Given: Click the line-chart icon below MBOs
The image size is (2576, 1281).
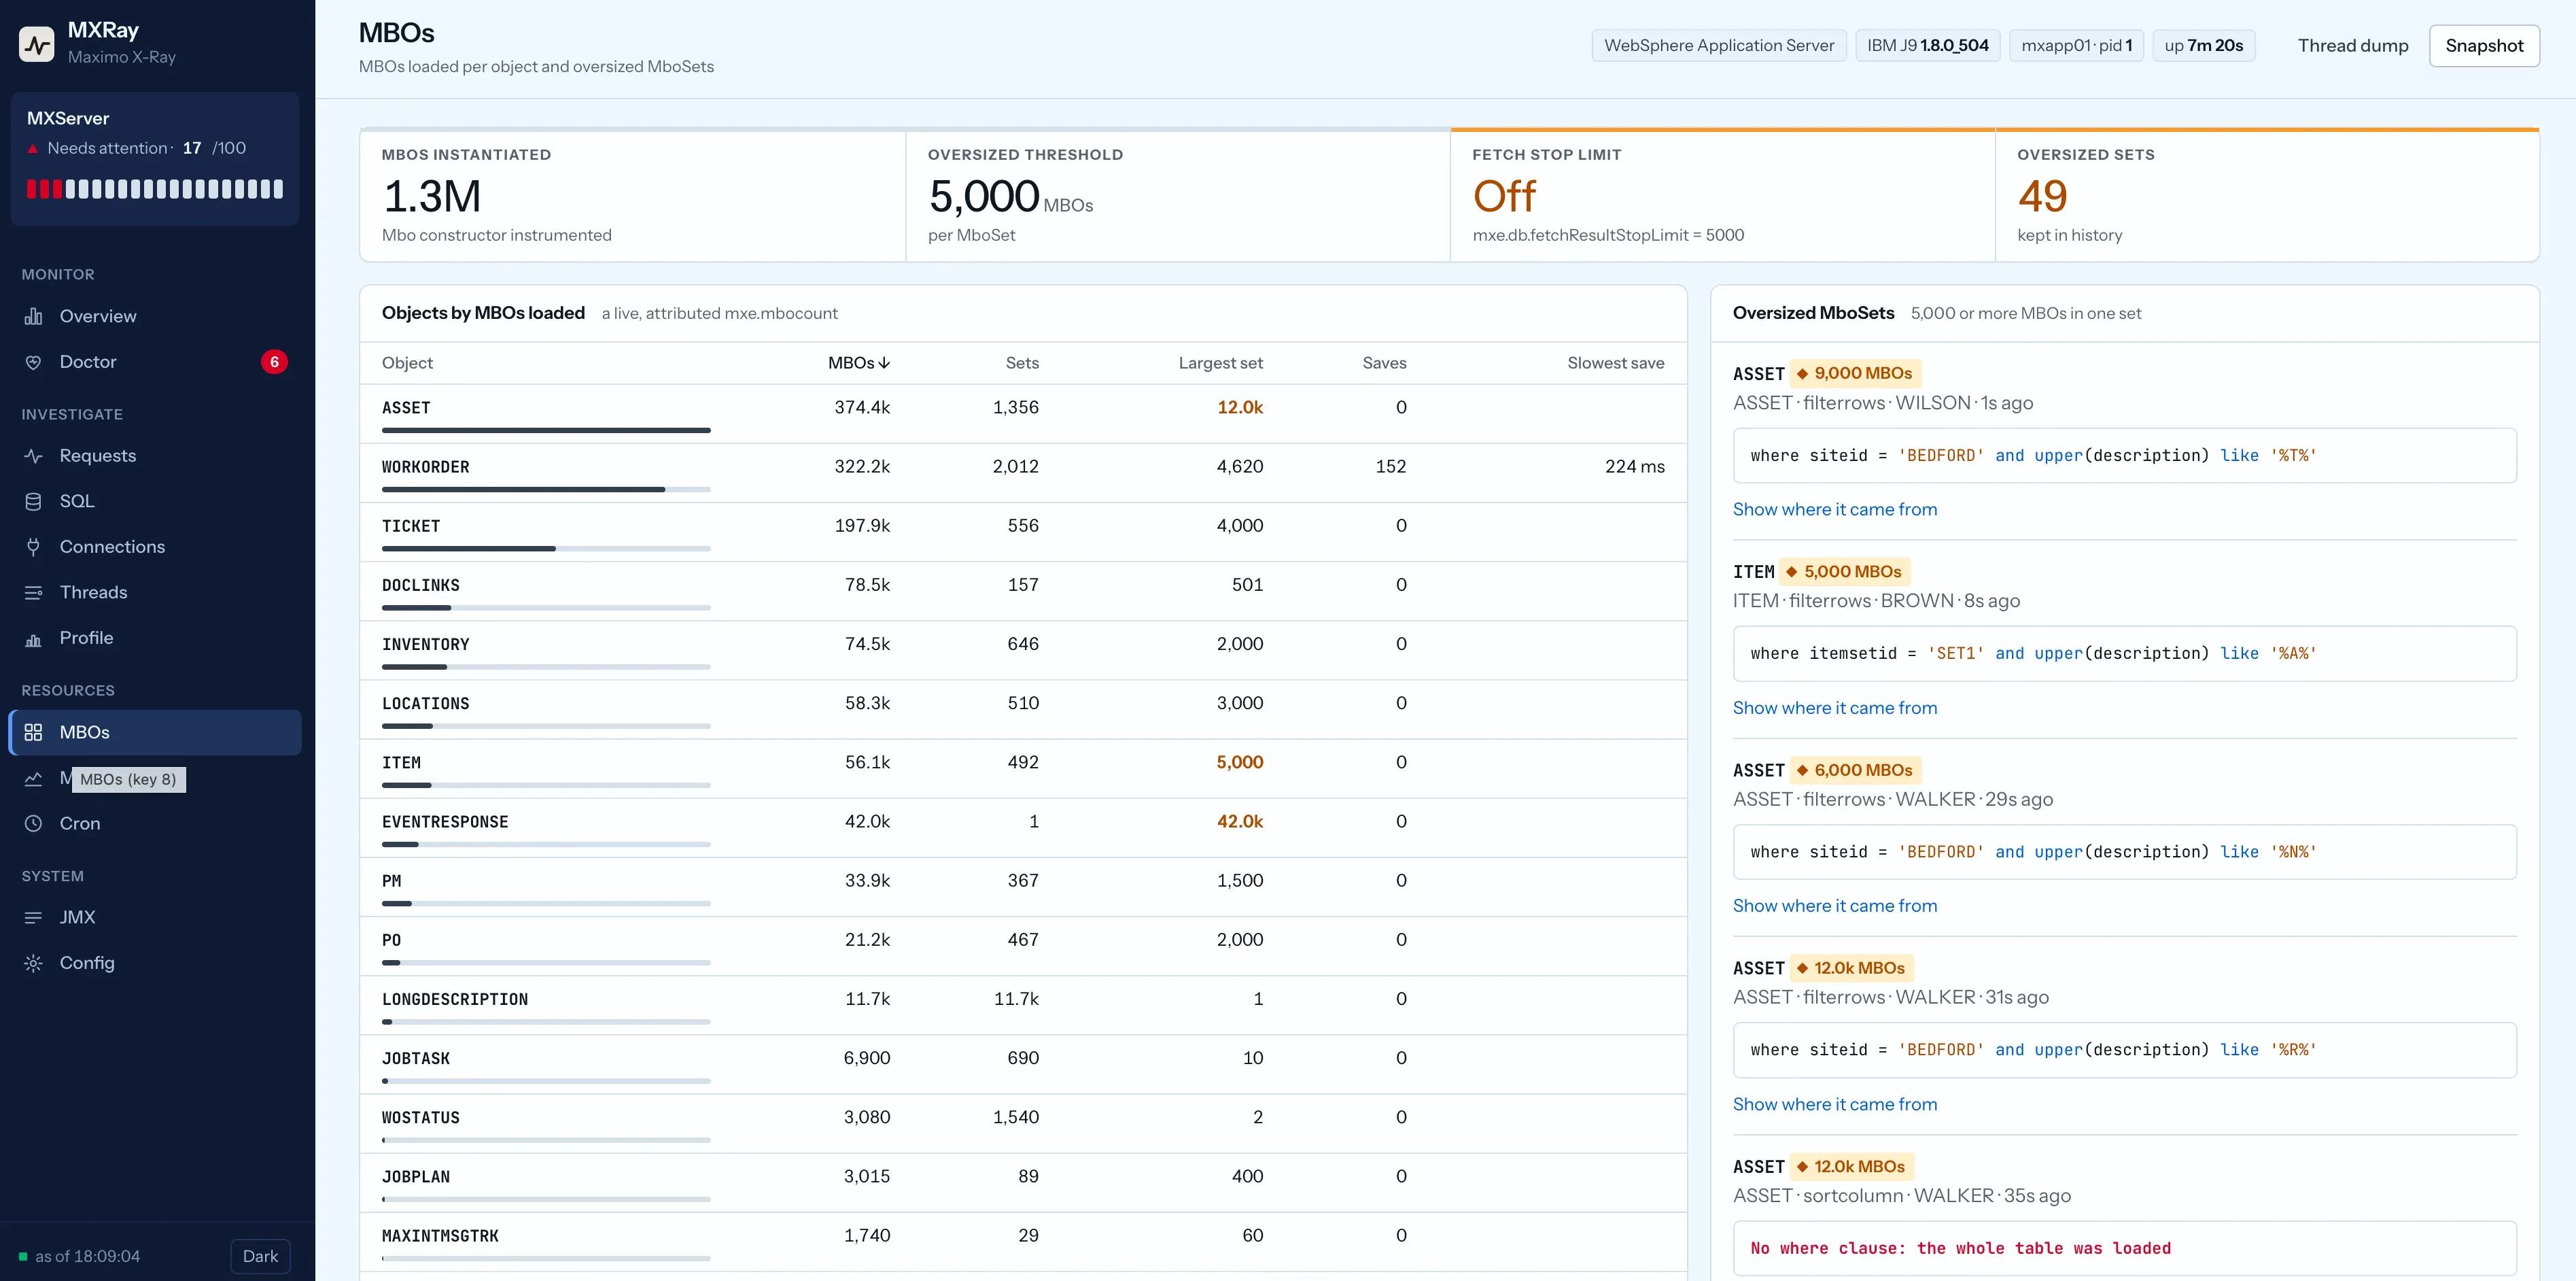Looking at the screenshot, I should click(x=33, y=778).
